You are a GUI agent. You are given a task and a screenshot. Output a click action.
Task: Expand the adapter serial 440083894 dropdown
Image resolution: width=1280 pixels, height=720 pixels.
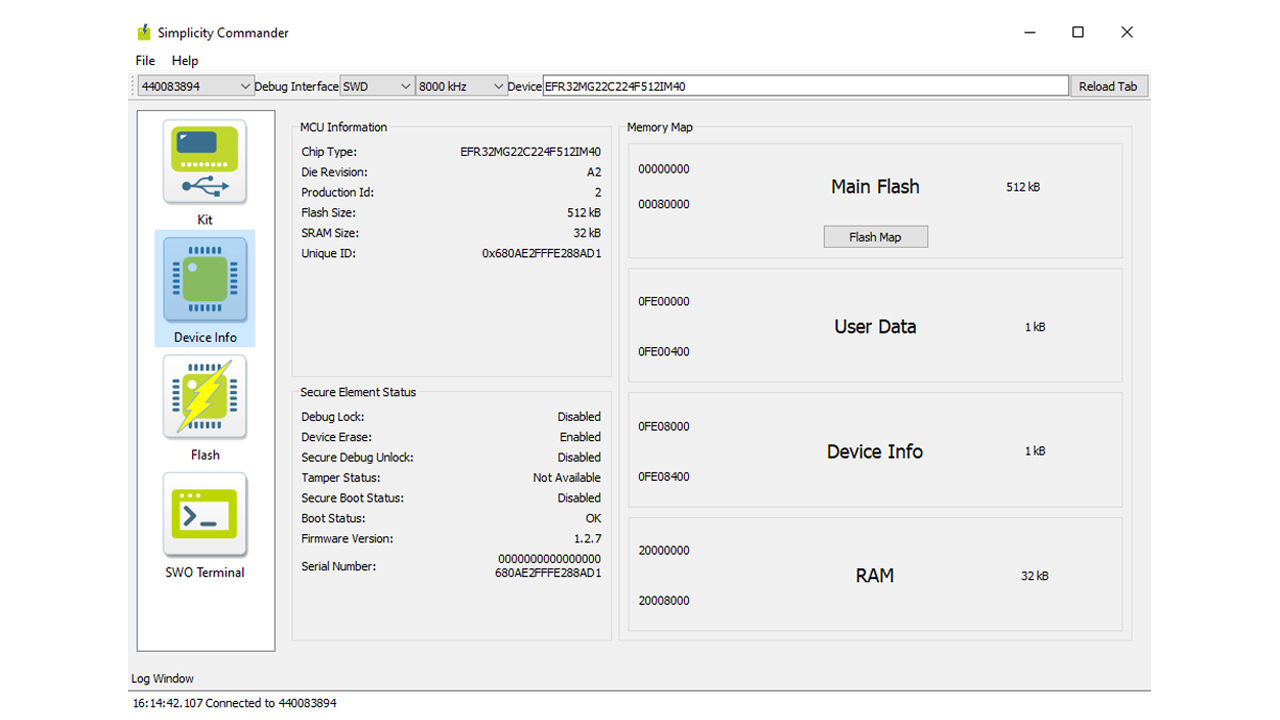(x=195, y=86)
